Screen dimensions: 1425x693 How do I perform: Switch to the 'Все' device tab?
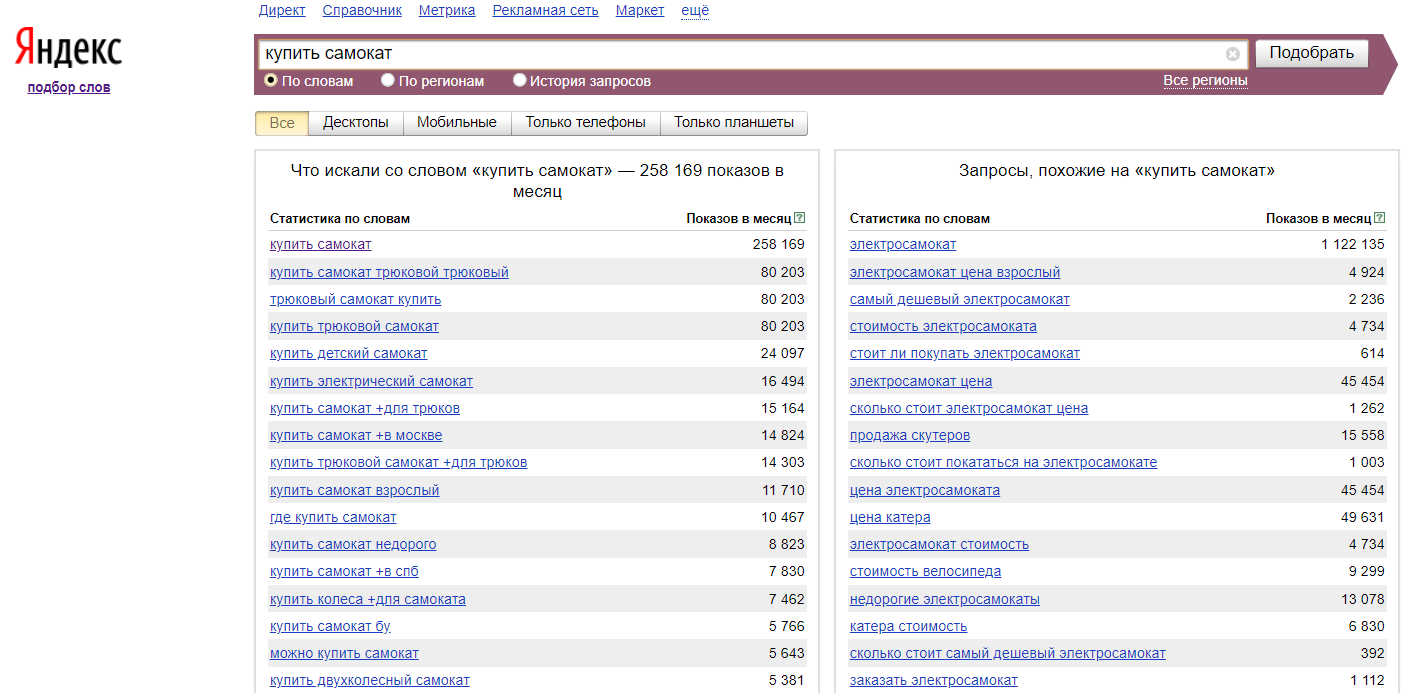282,123
